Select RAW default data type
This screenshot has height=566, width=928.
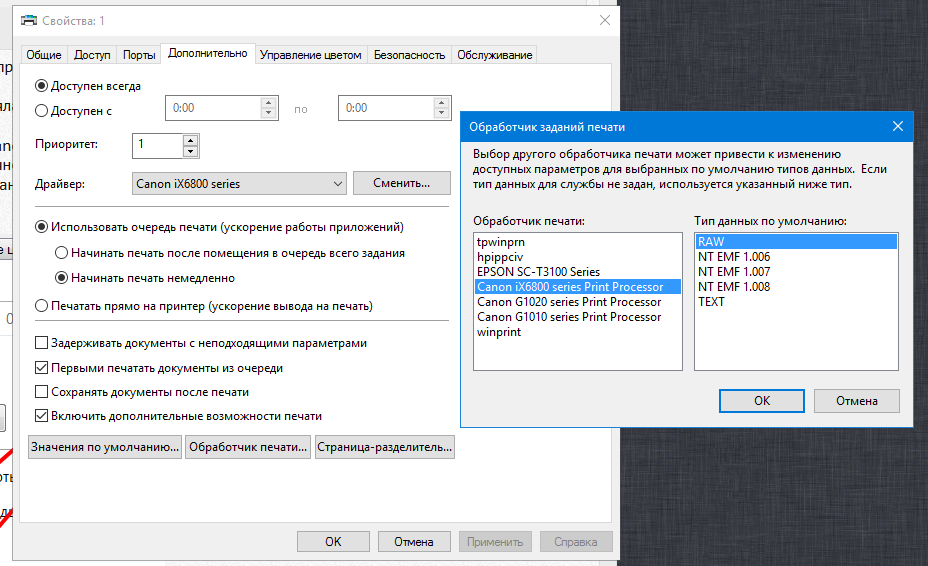(796, 242)
